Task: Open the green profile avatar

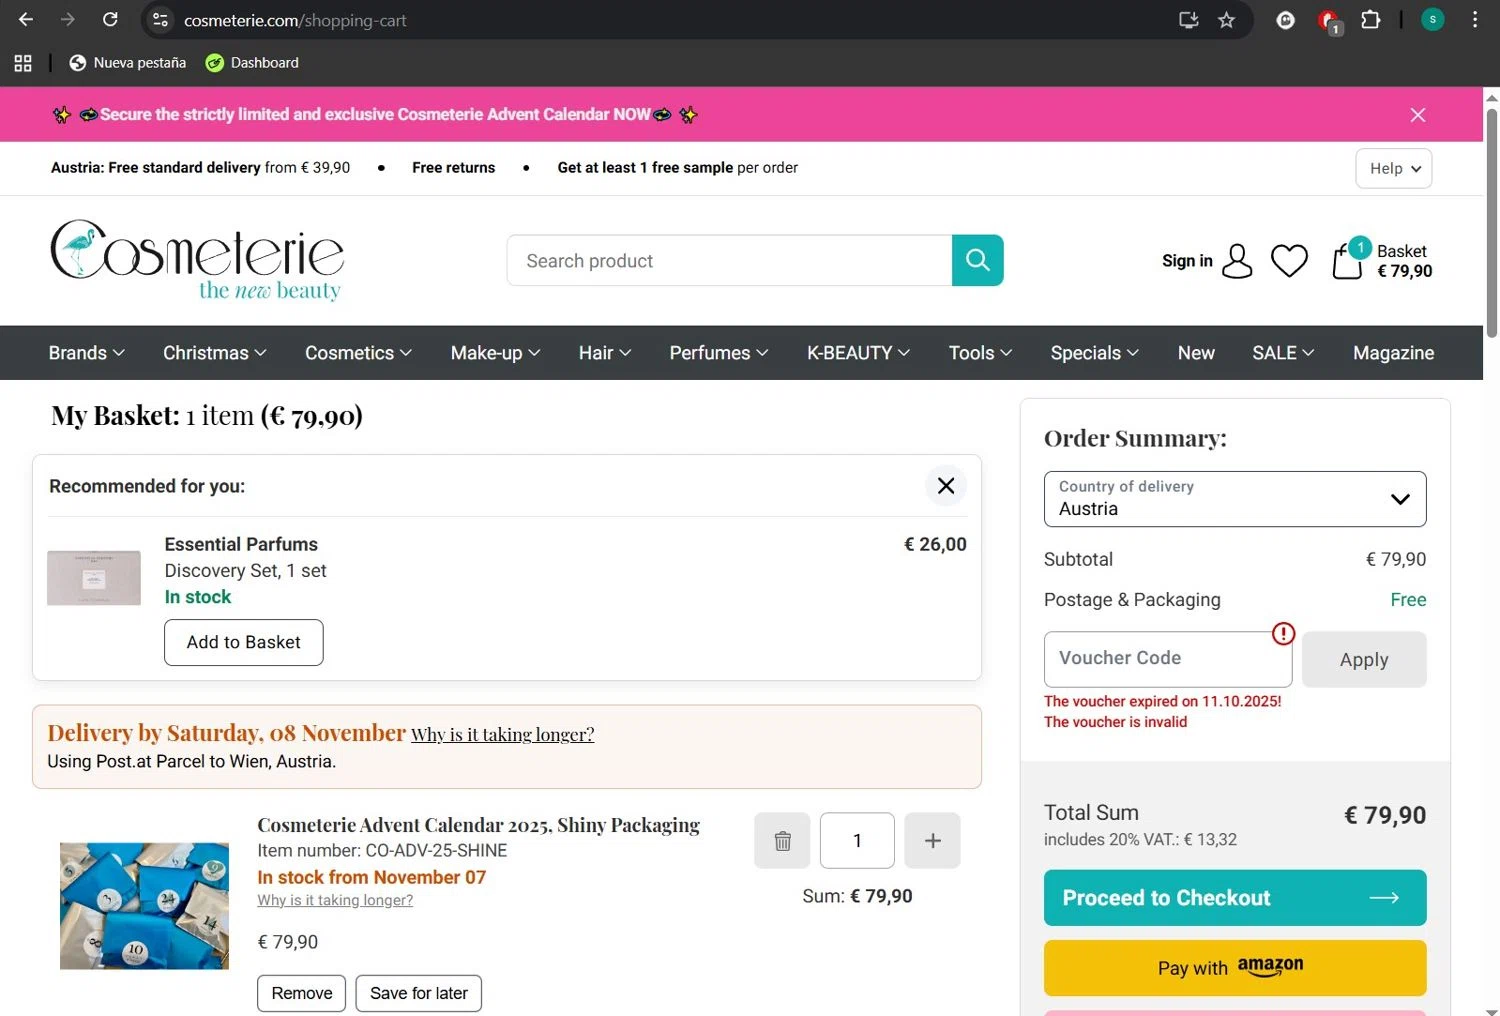Action: (x=1432, y=20)
